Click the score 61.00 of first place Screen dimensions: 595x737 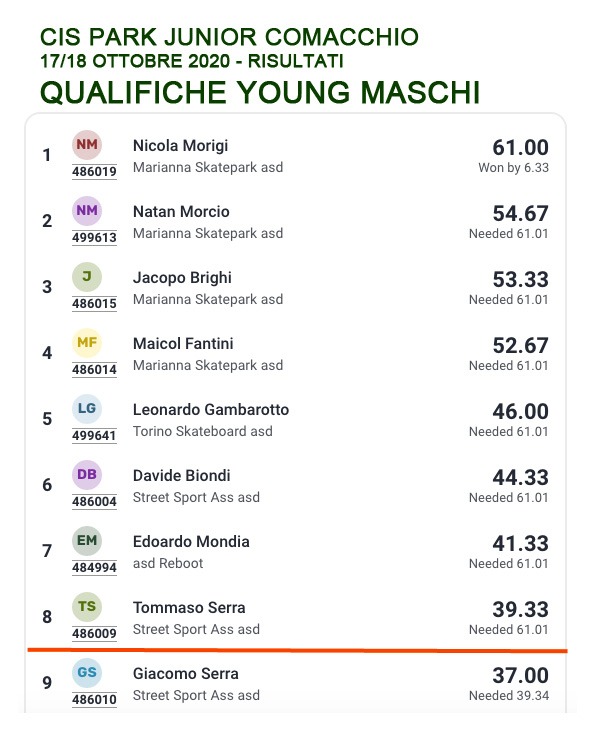520,148
